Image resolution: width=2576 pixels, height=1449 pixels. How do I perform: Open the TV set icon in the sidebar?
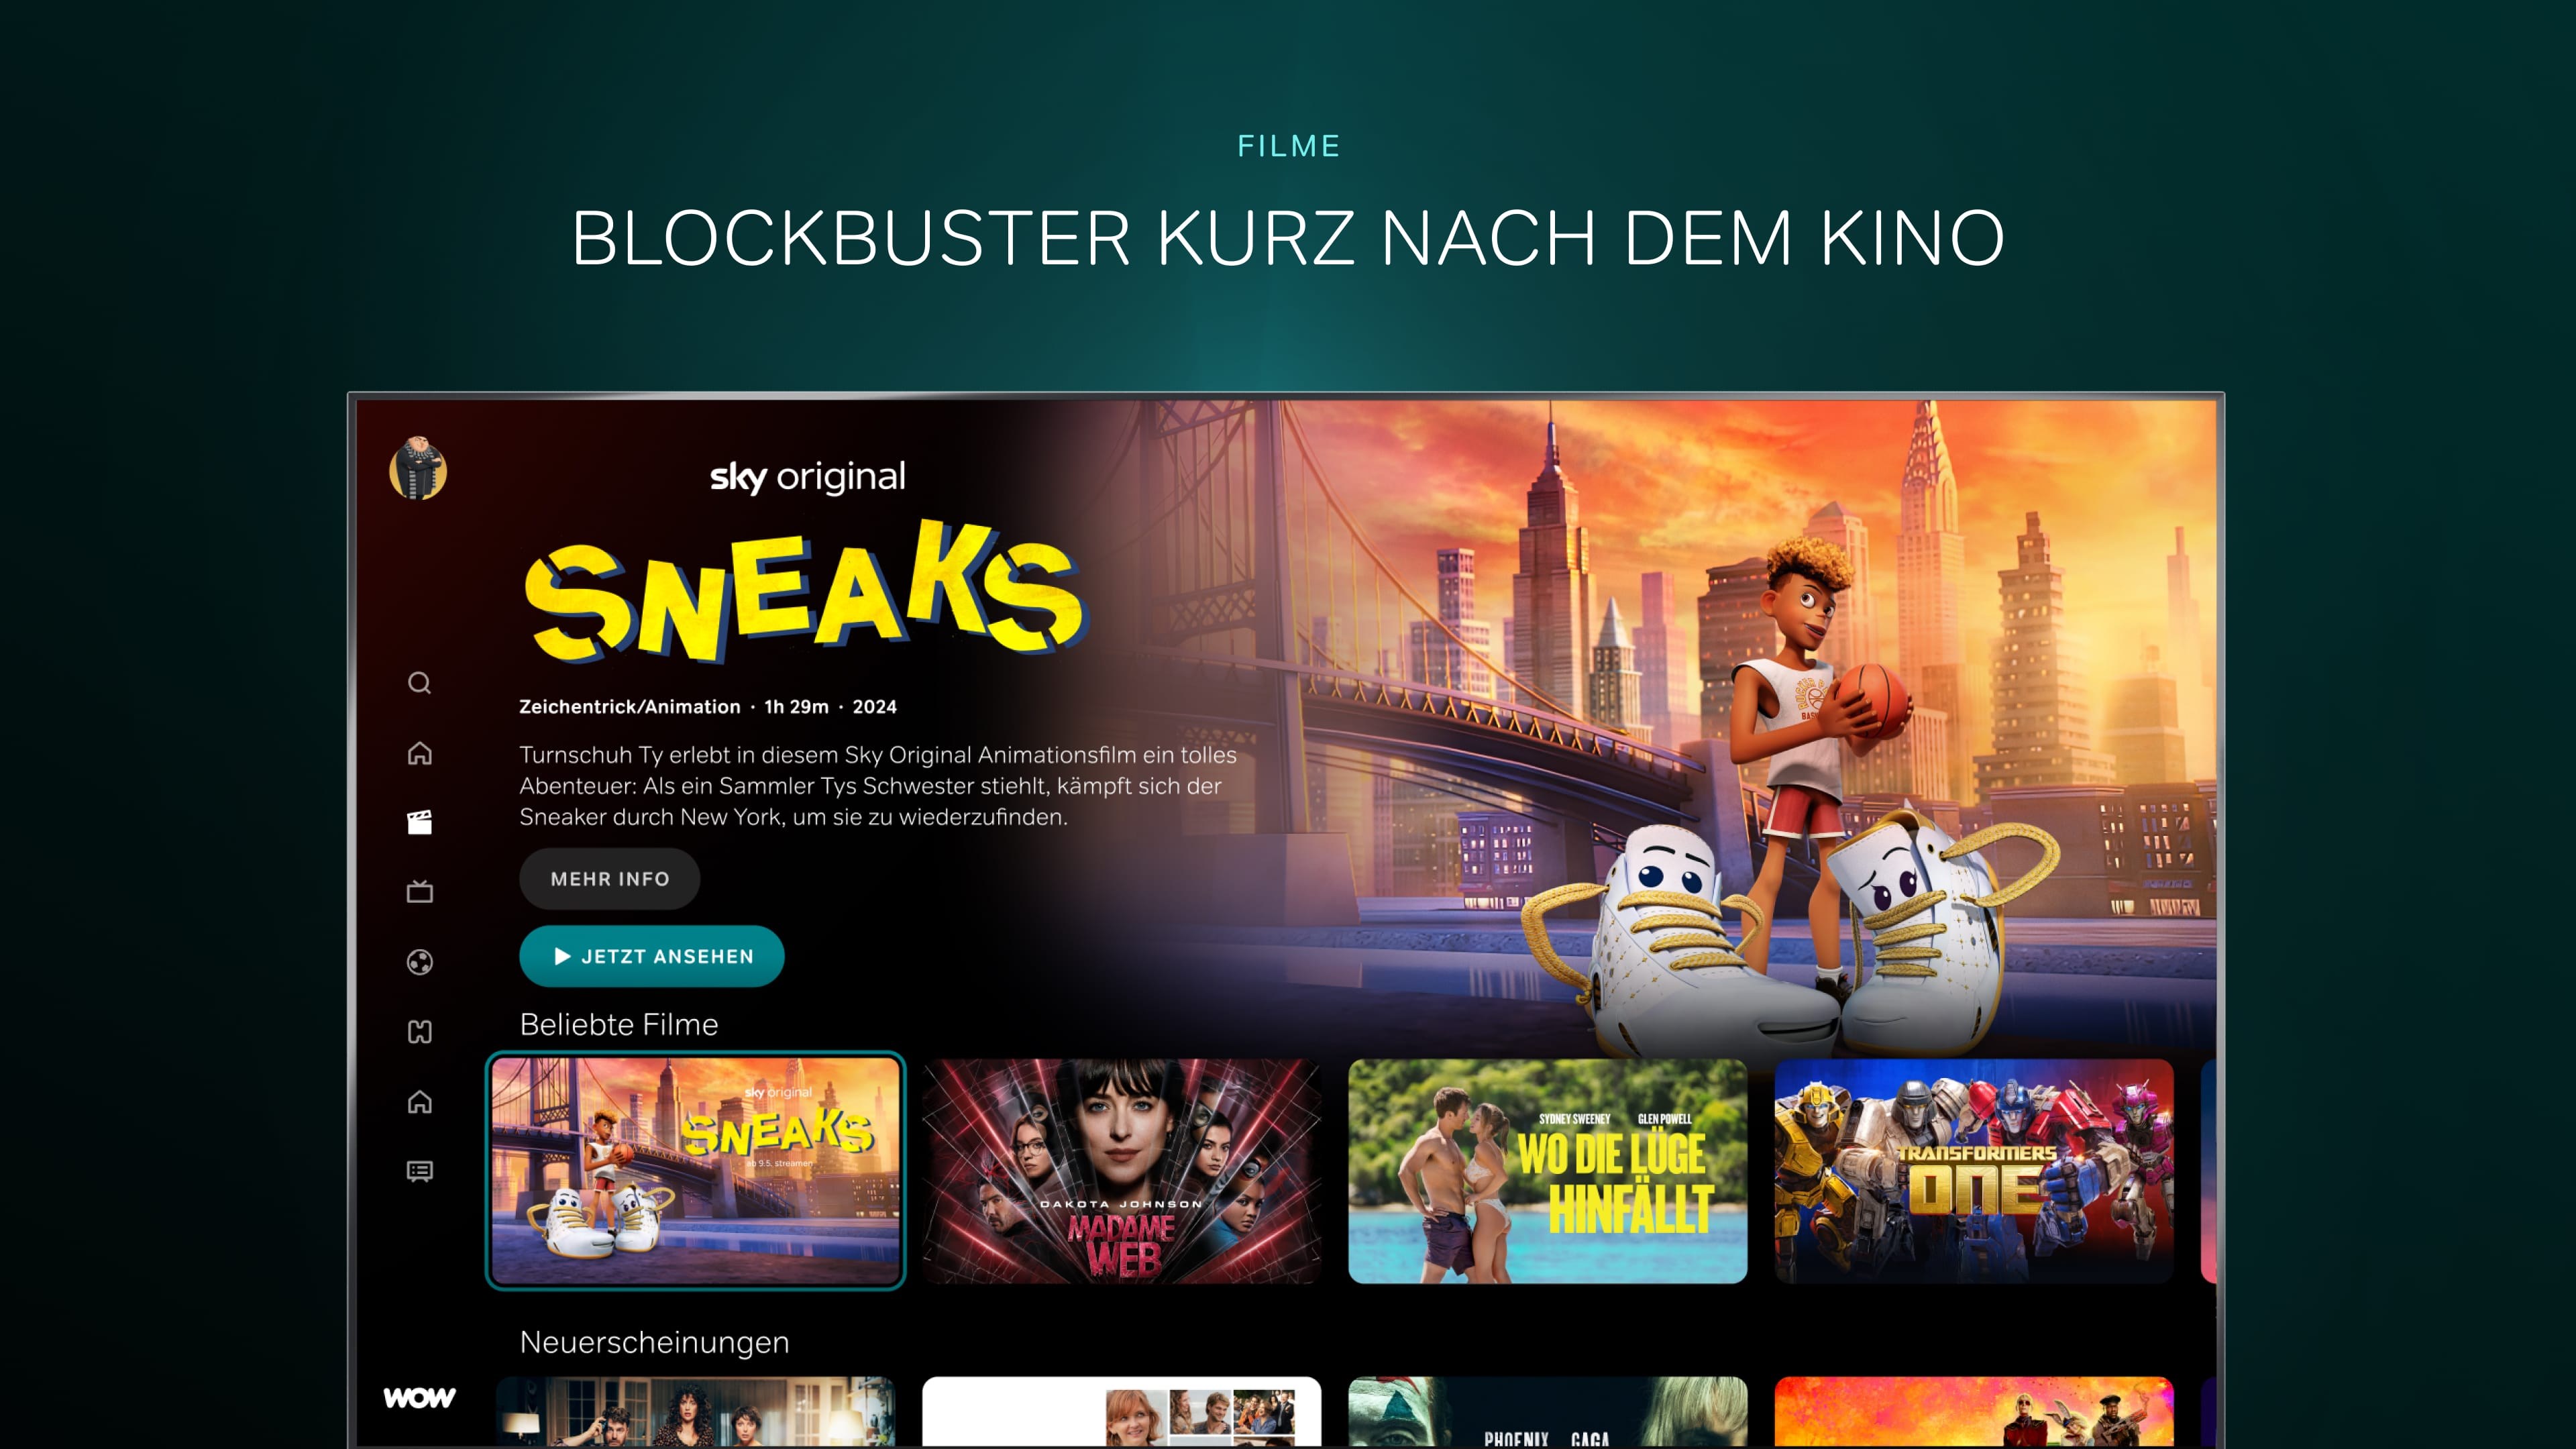coord(419,892)
